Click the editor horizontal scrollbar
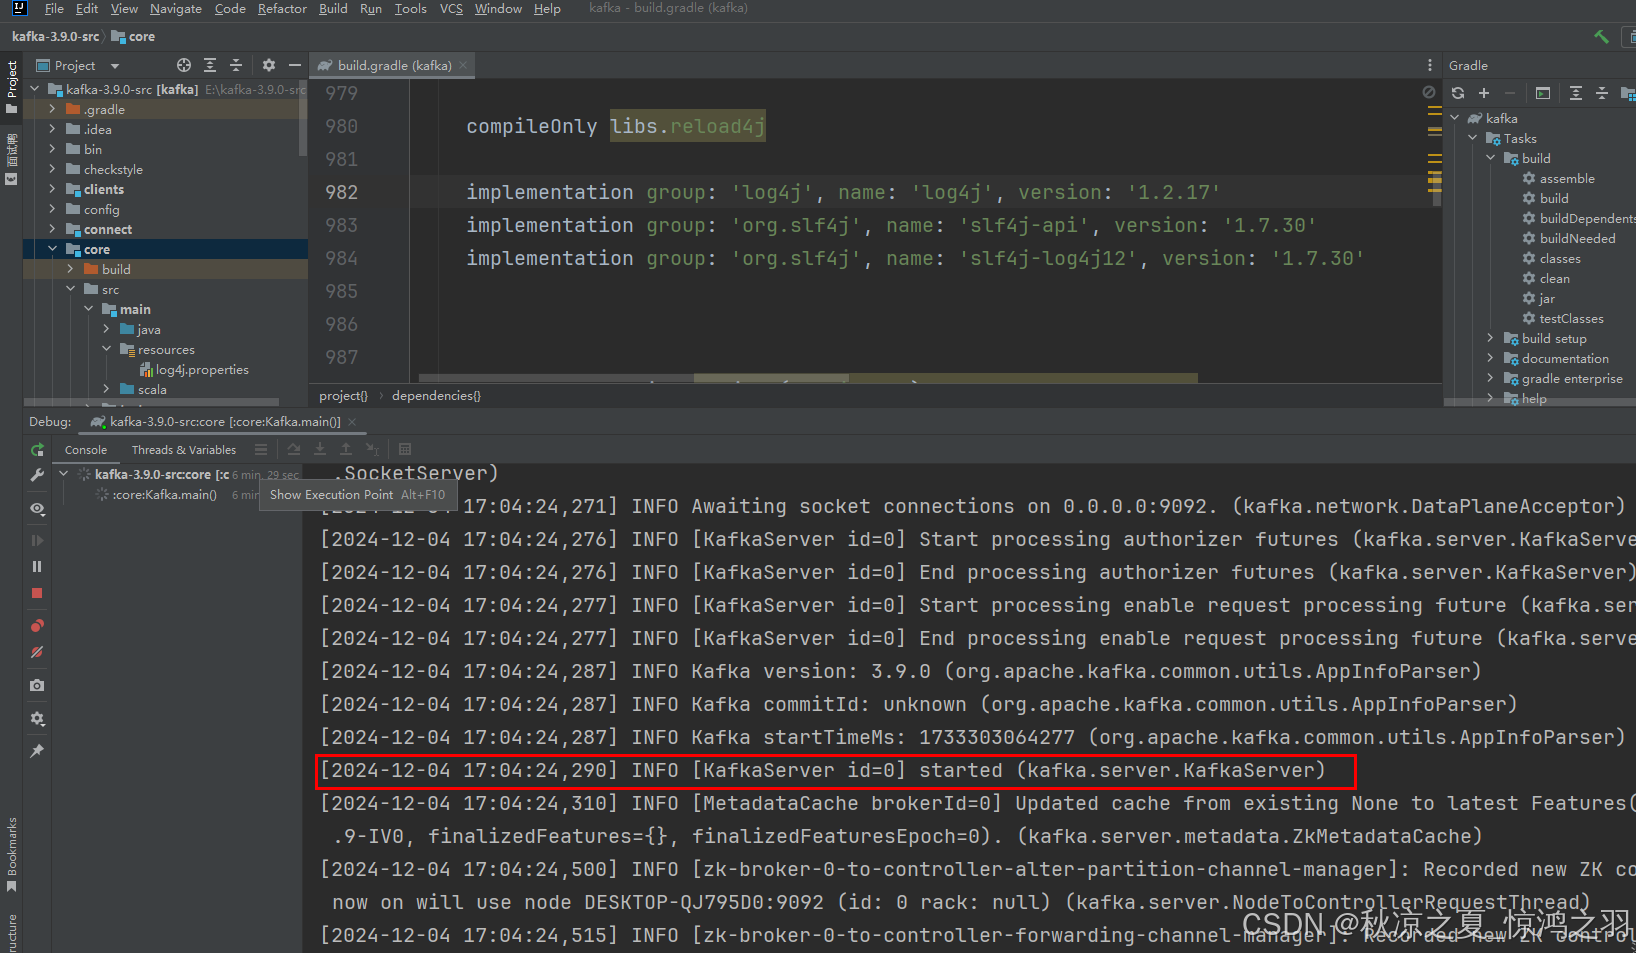The height and width of the screenshot is (953, 1636). pos(770,378)
